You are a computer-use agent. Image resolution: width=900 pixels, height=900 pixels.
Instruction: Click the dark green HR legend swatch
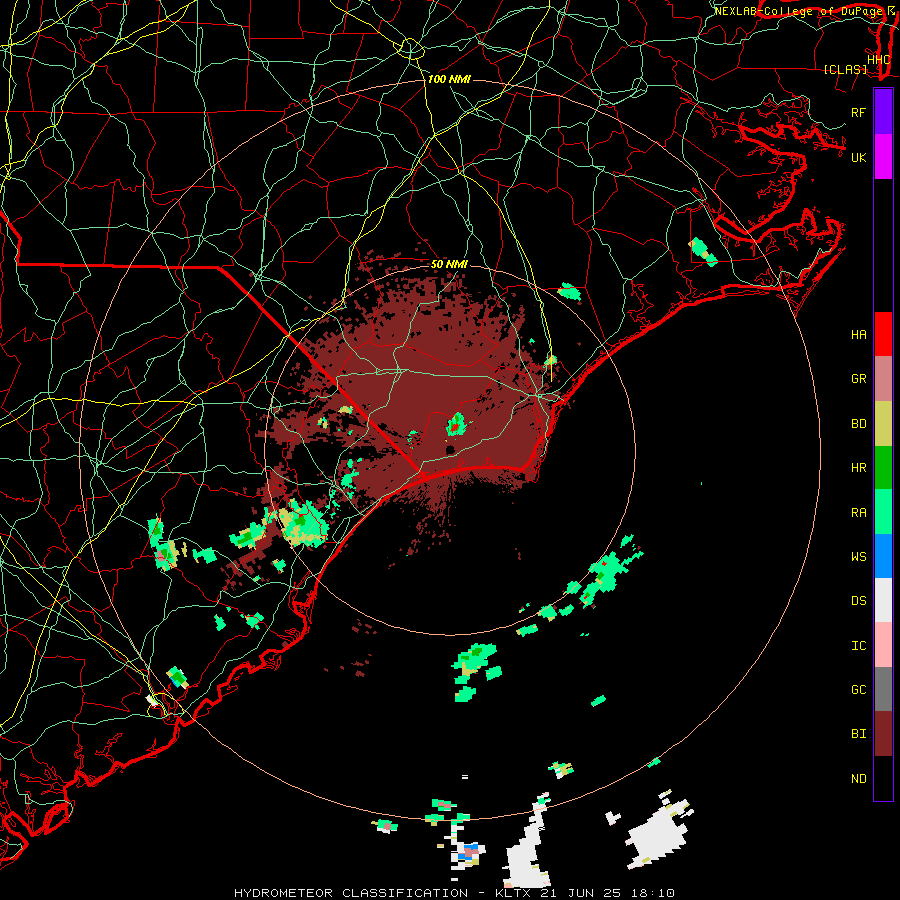[x=883, y=468]
